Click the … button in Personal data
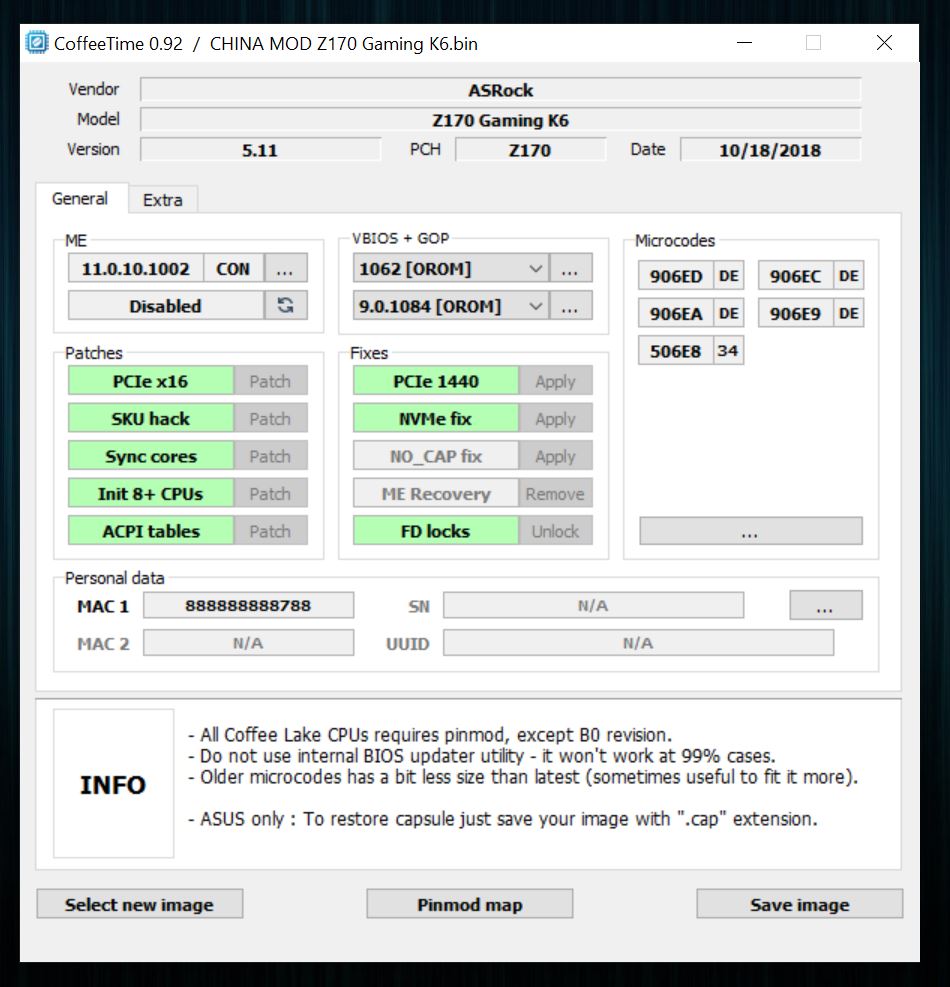Viewport: 950px width, 987px height. tap(825, 605)
